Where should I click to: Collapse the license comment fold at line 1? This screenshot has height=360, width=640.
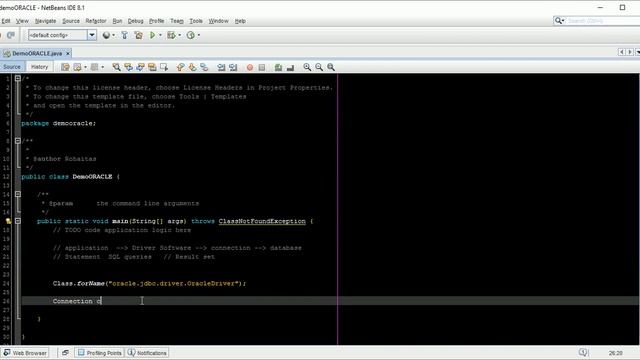tap(18, 78)
